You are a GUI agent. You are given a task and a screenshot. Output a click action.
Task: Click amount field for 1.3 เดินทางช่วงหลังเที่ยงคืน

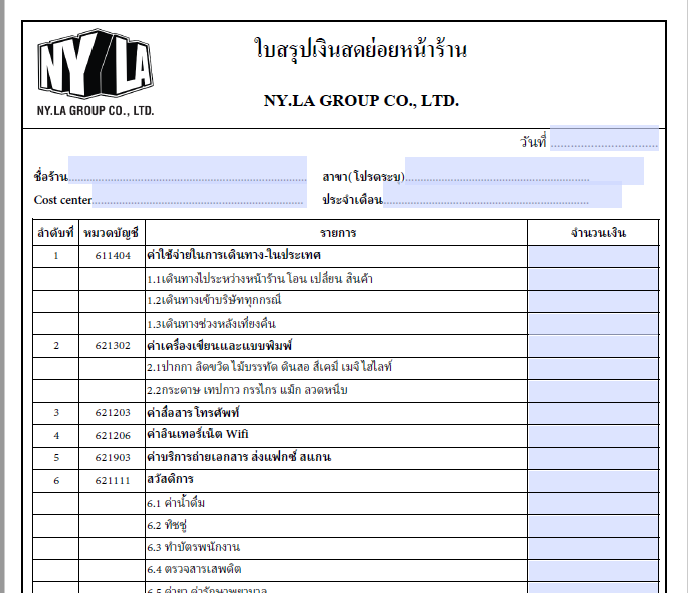click(593, 324)
